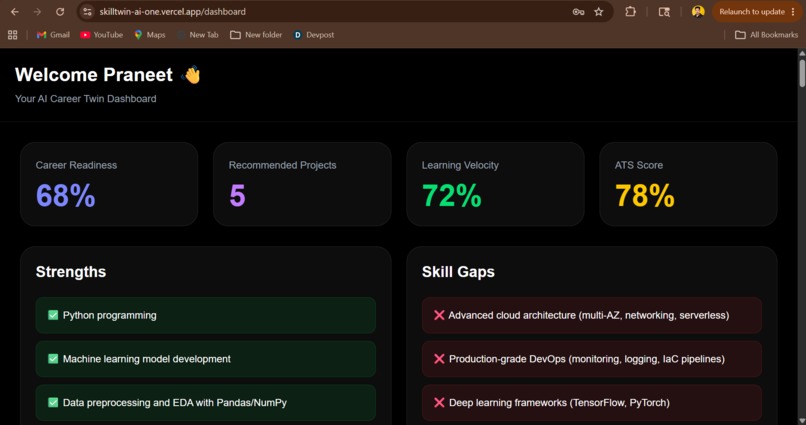Click the Welcome Praneet heading

tap(94, 75)
